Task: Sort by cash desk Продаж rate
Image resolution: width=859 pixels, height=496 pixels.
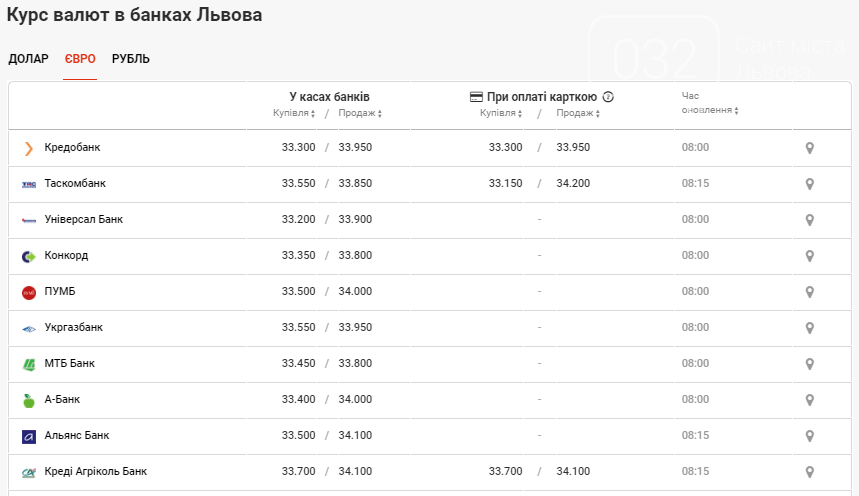Action: [x=360, y=113]
